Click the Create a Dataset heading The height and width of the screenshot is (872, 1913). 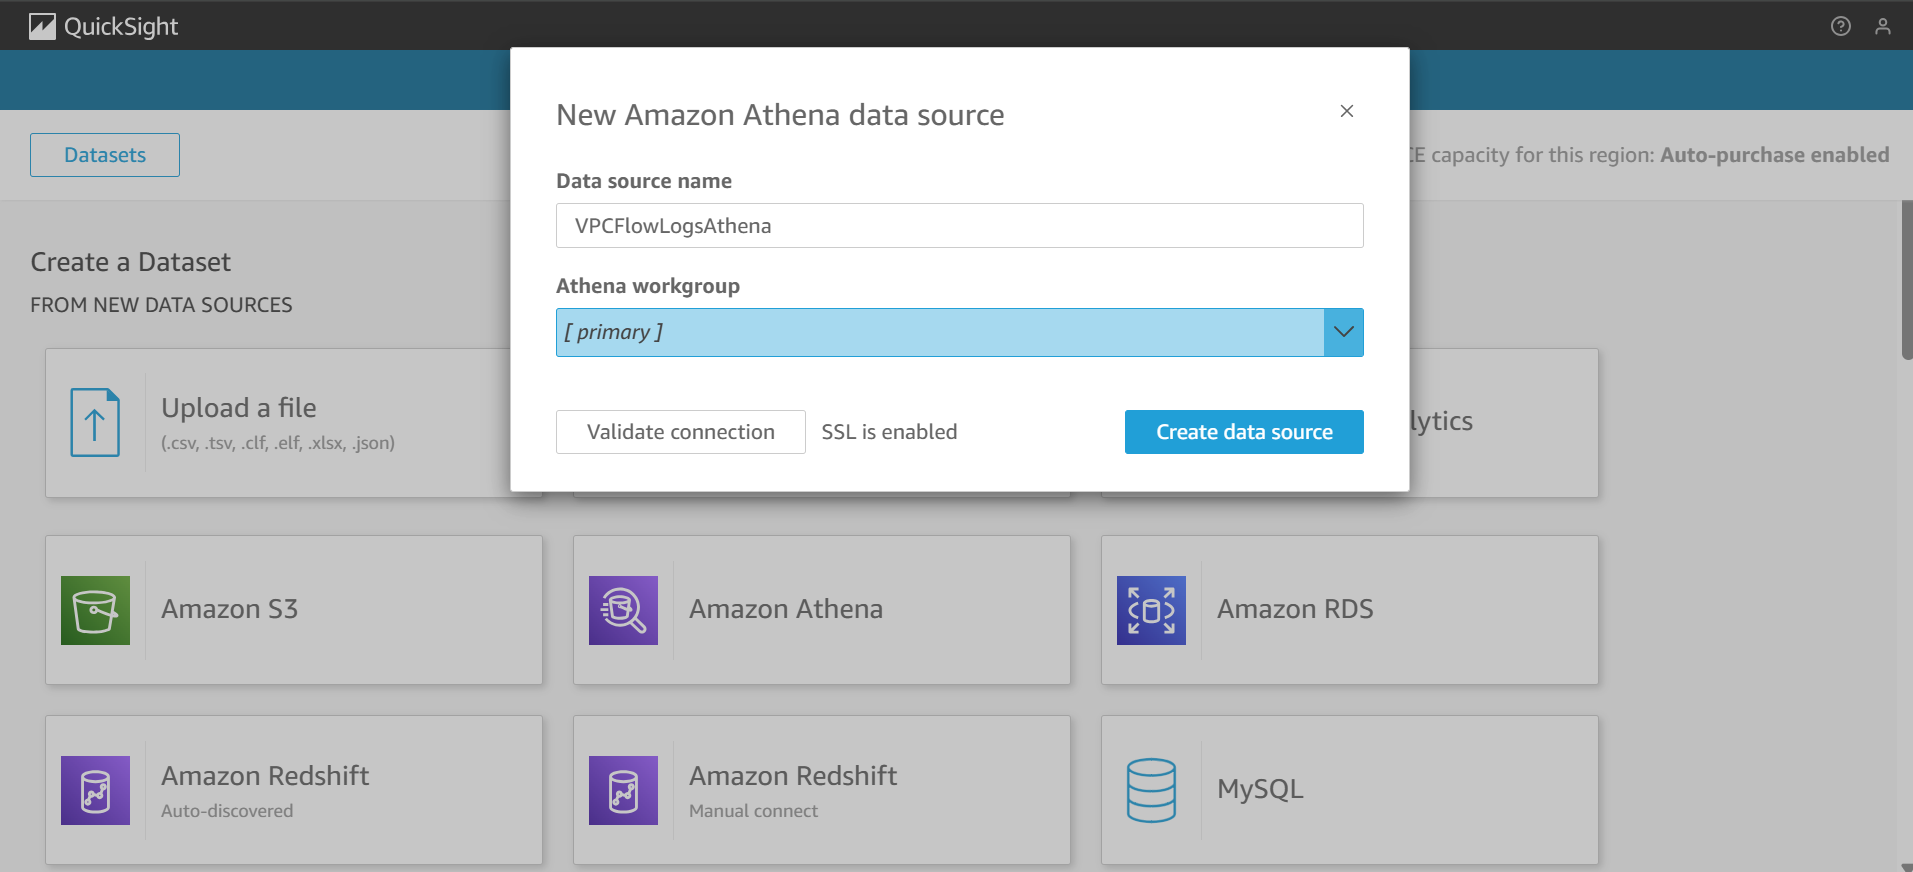pos(131,262)
